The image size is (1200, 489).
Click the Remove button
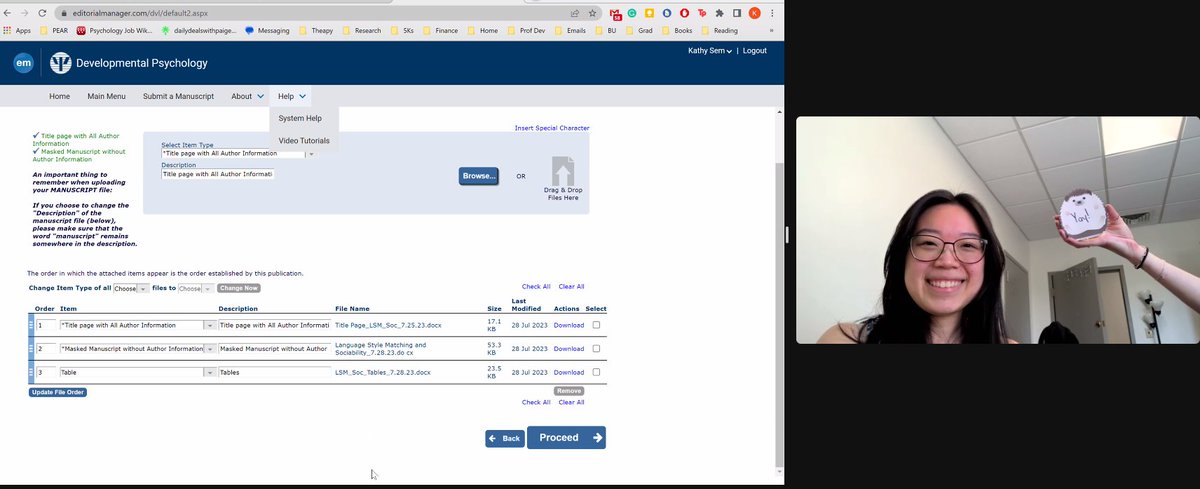coord(568,391)
